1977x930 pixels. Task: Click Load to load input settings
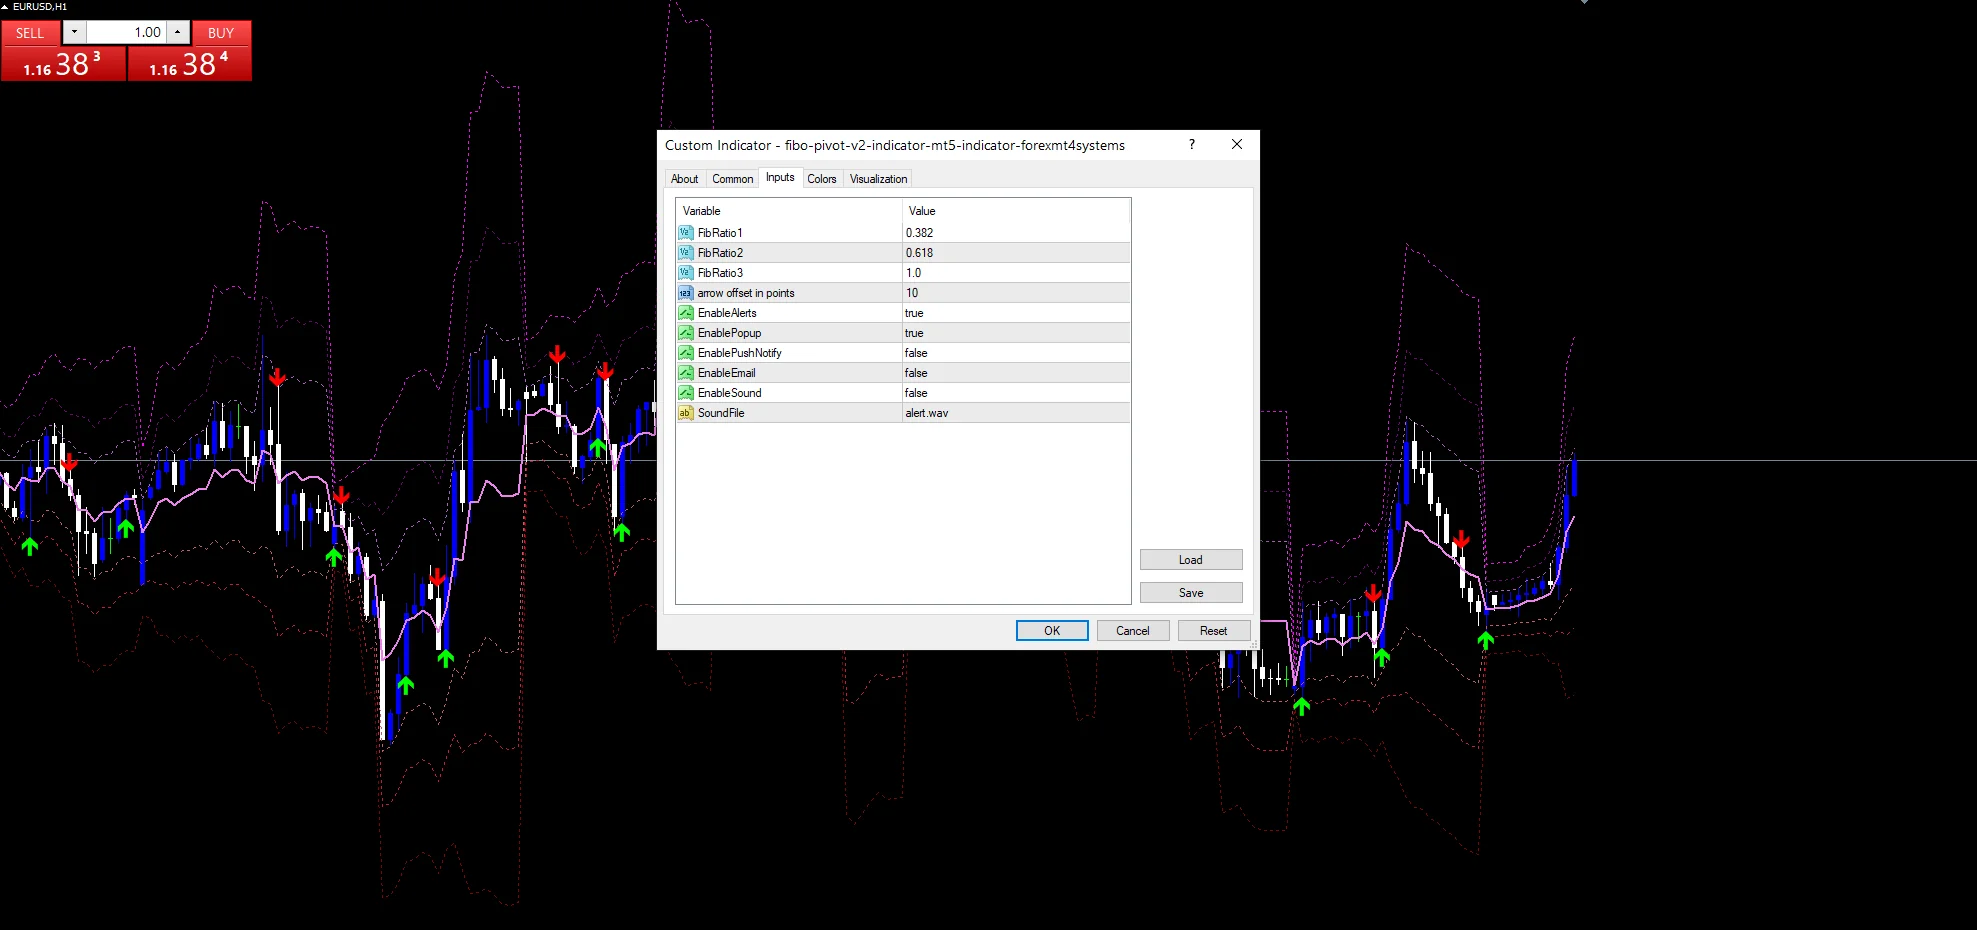point(1191,560)
